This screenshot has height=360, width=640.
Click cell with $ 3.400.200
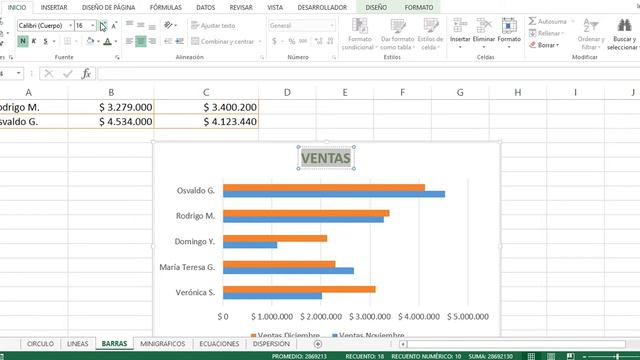click(x=206, y=107)
